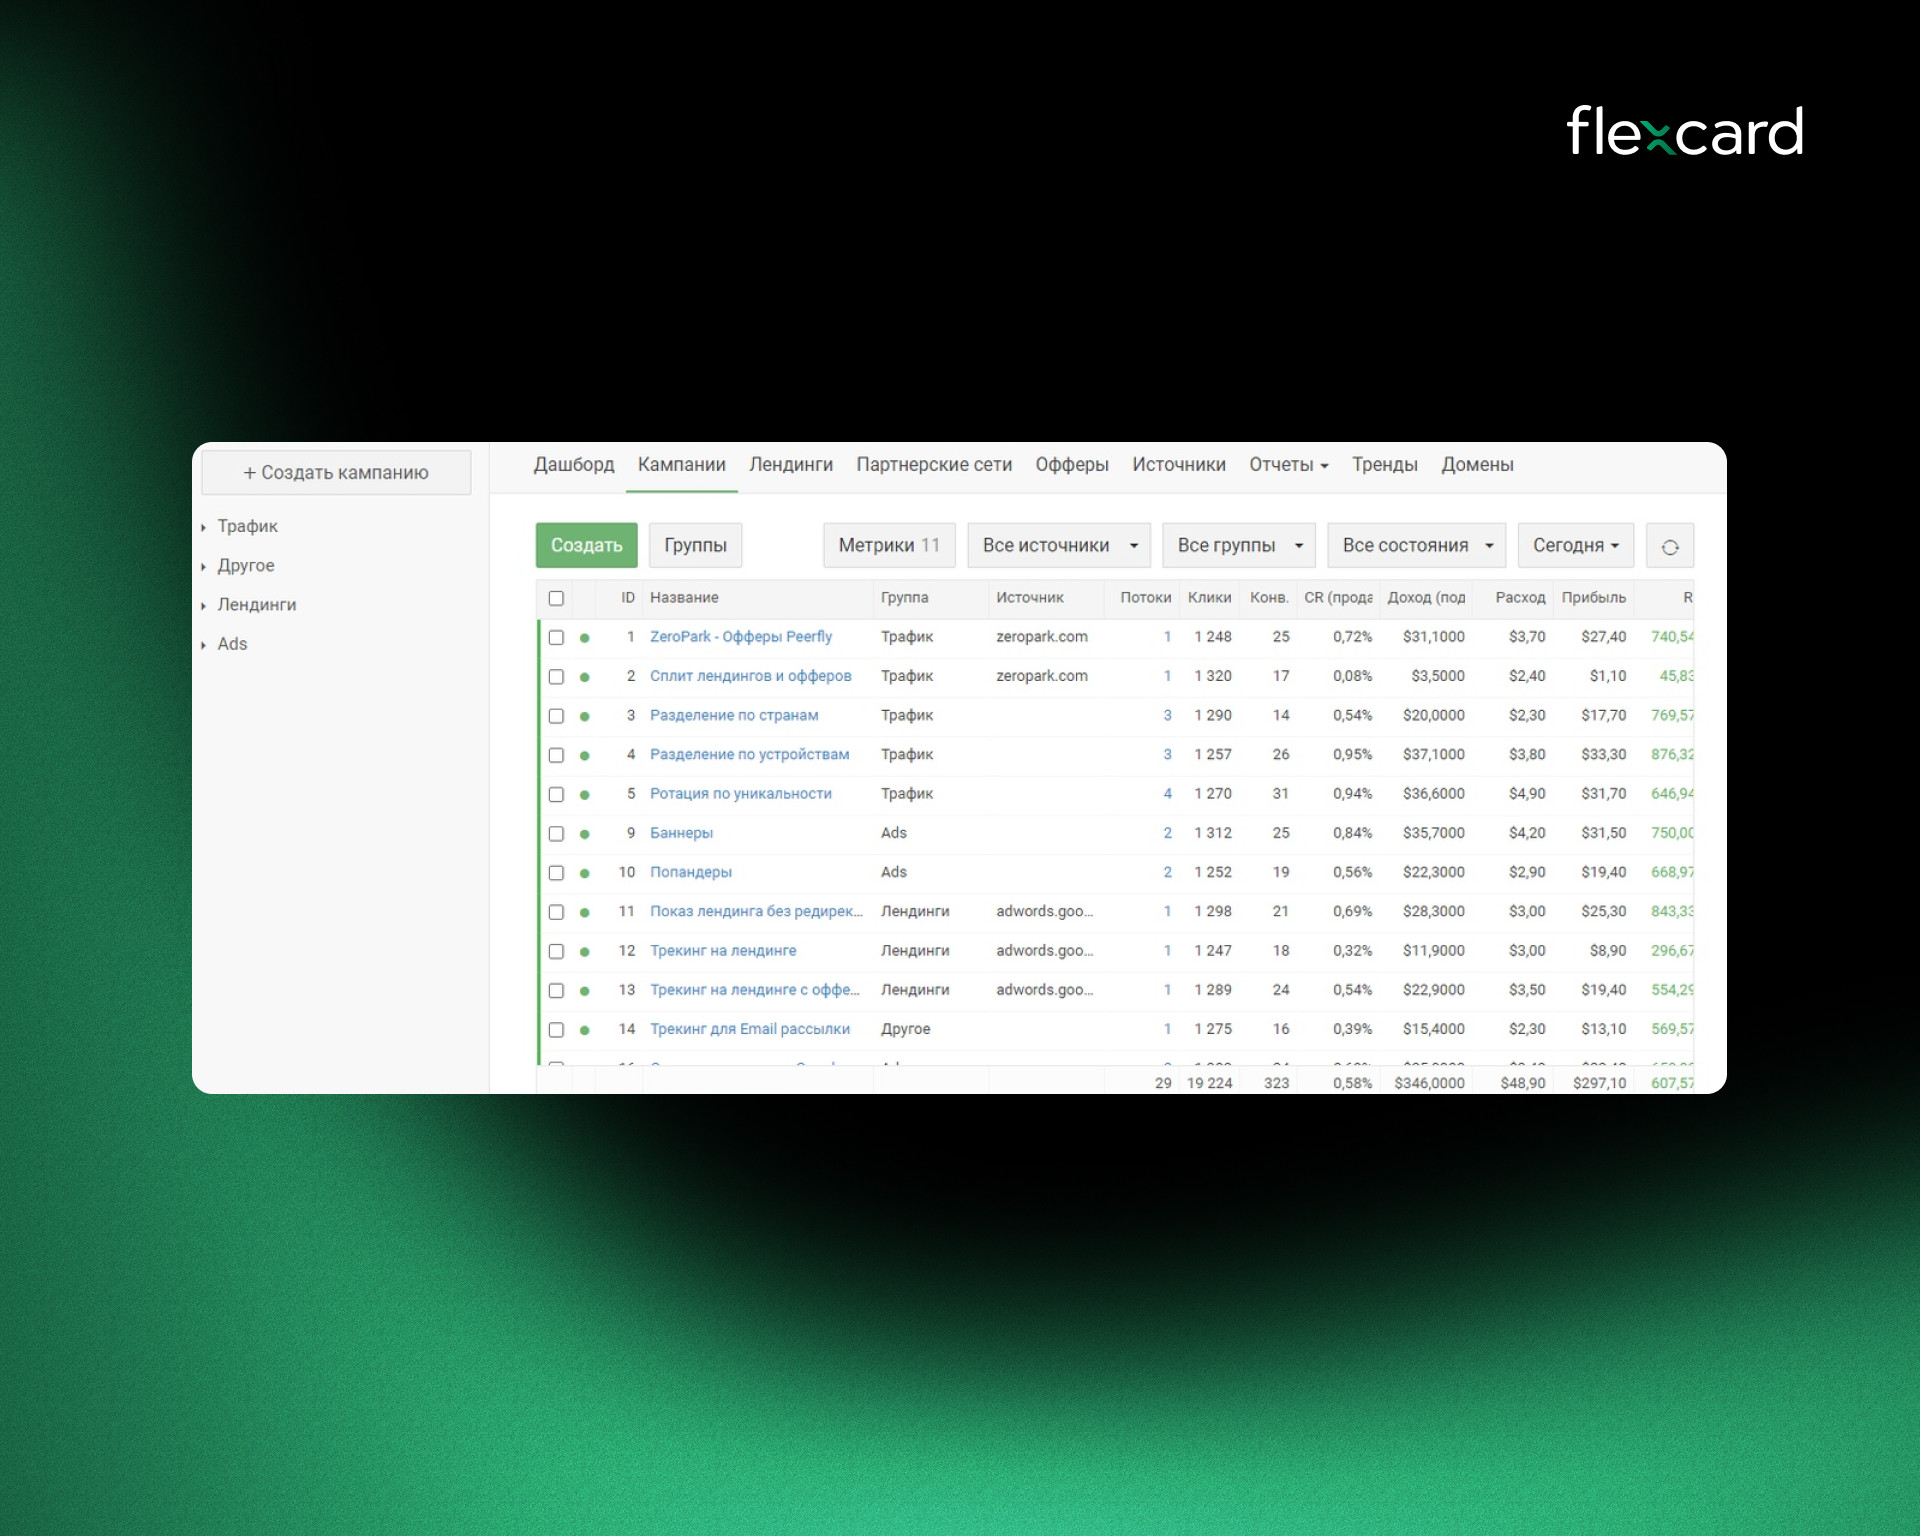This screenshot has width=1920, height=1536.
Task: Open the Попандеры campaign link
Action: pos(691,872)
